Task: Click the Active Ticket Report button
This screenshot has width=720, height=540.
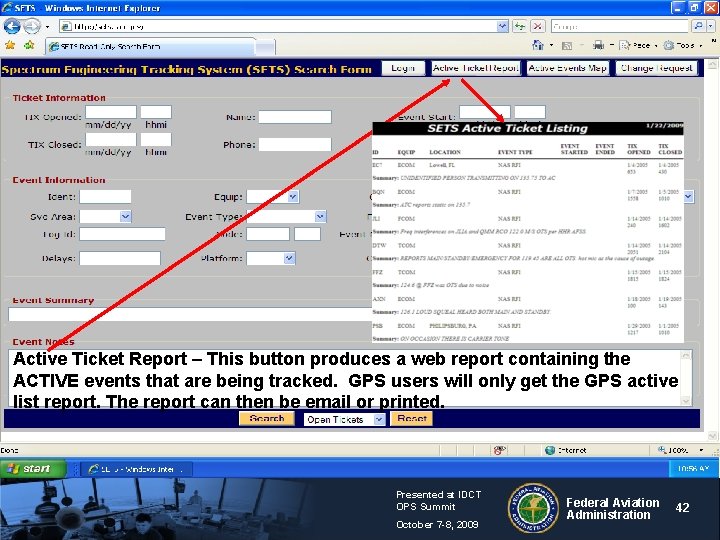Action: 476,68
